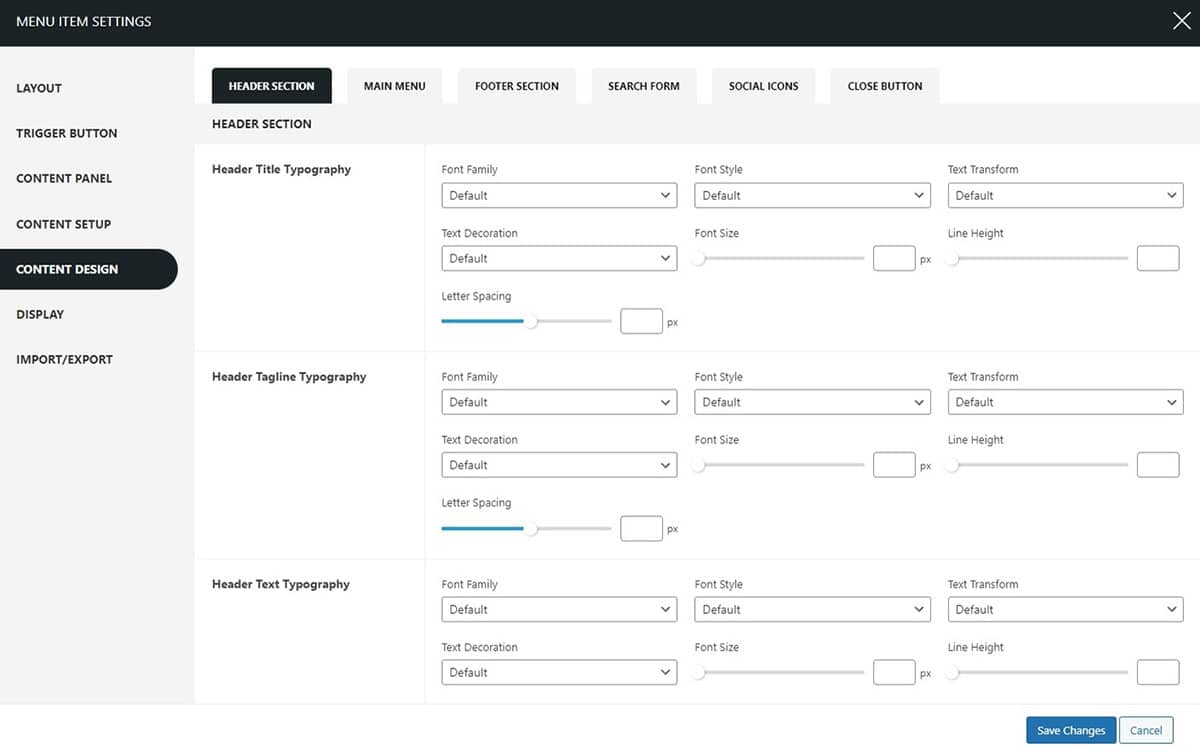Open the Close Button tab
Image resolution: width=1200 pixels, height=752 pixels.
[x=885, y=86]
